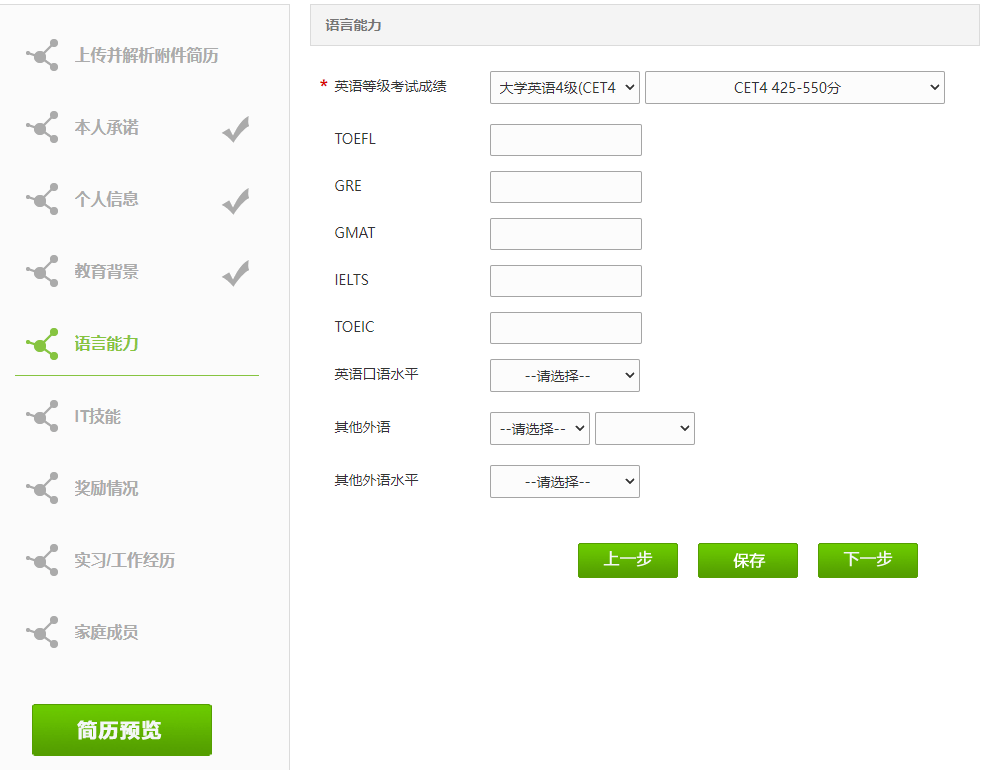The width and height of the screenshot is (990, 770).
Task: Click the checkmark icon beside 教育背景
Action: pos(235,272)
